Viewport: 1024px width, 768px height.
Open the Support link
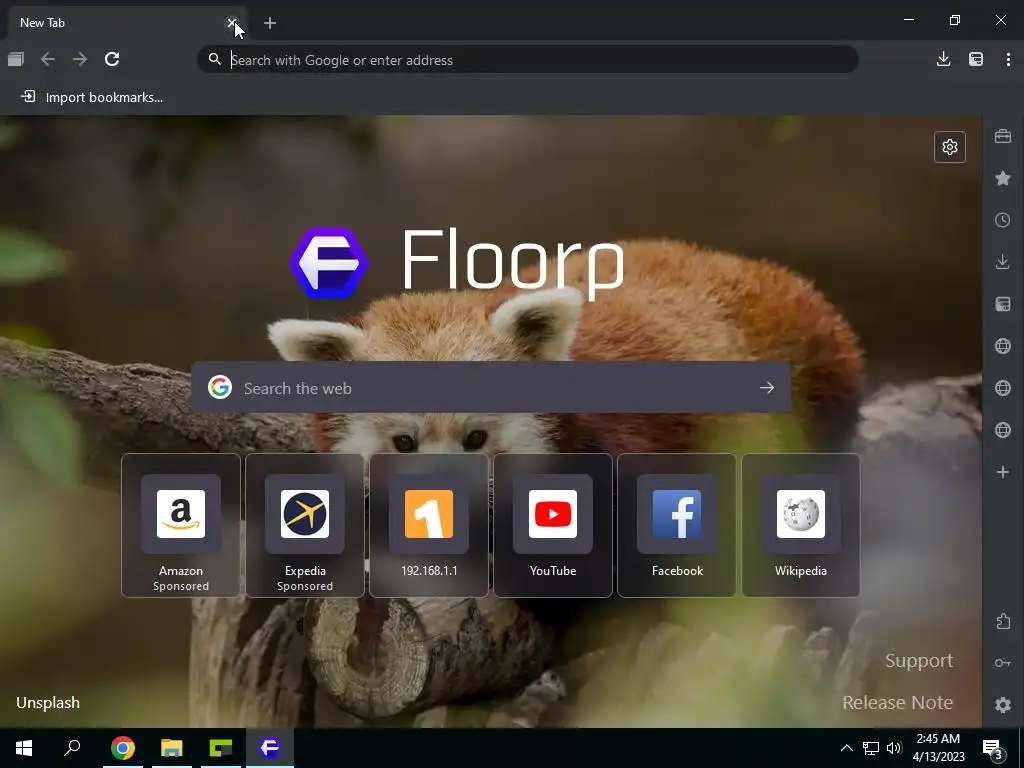(919, 660)
